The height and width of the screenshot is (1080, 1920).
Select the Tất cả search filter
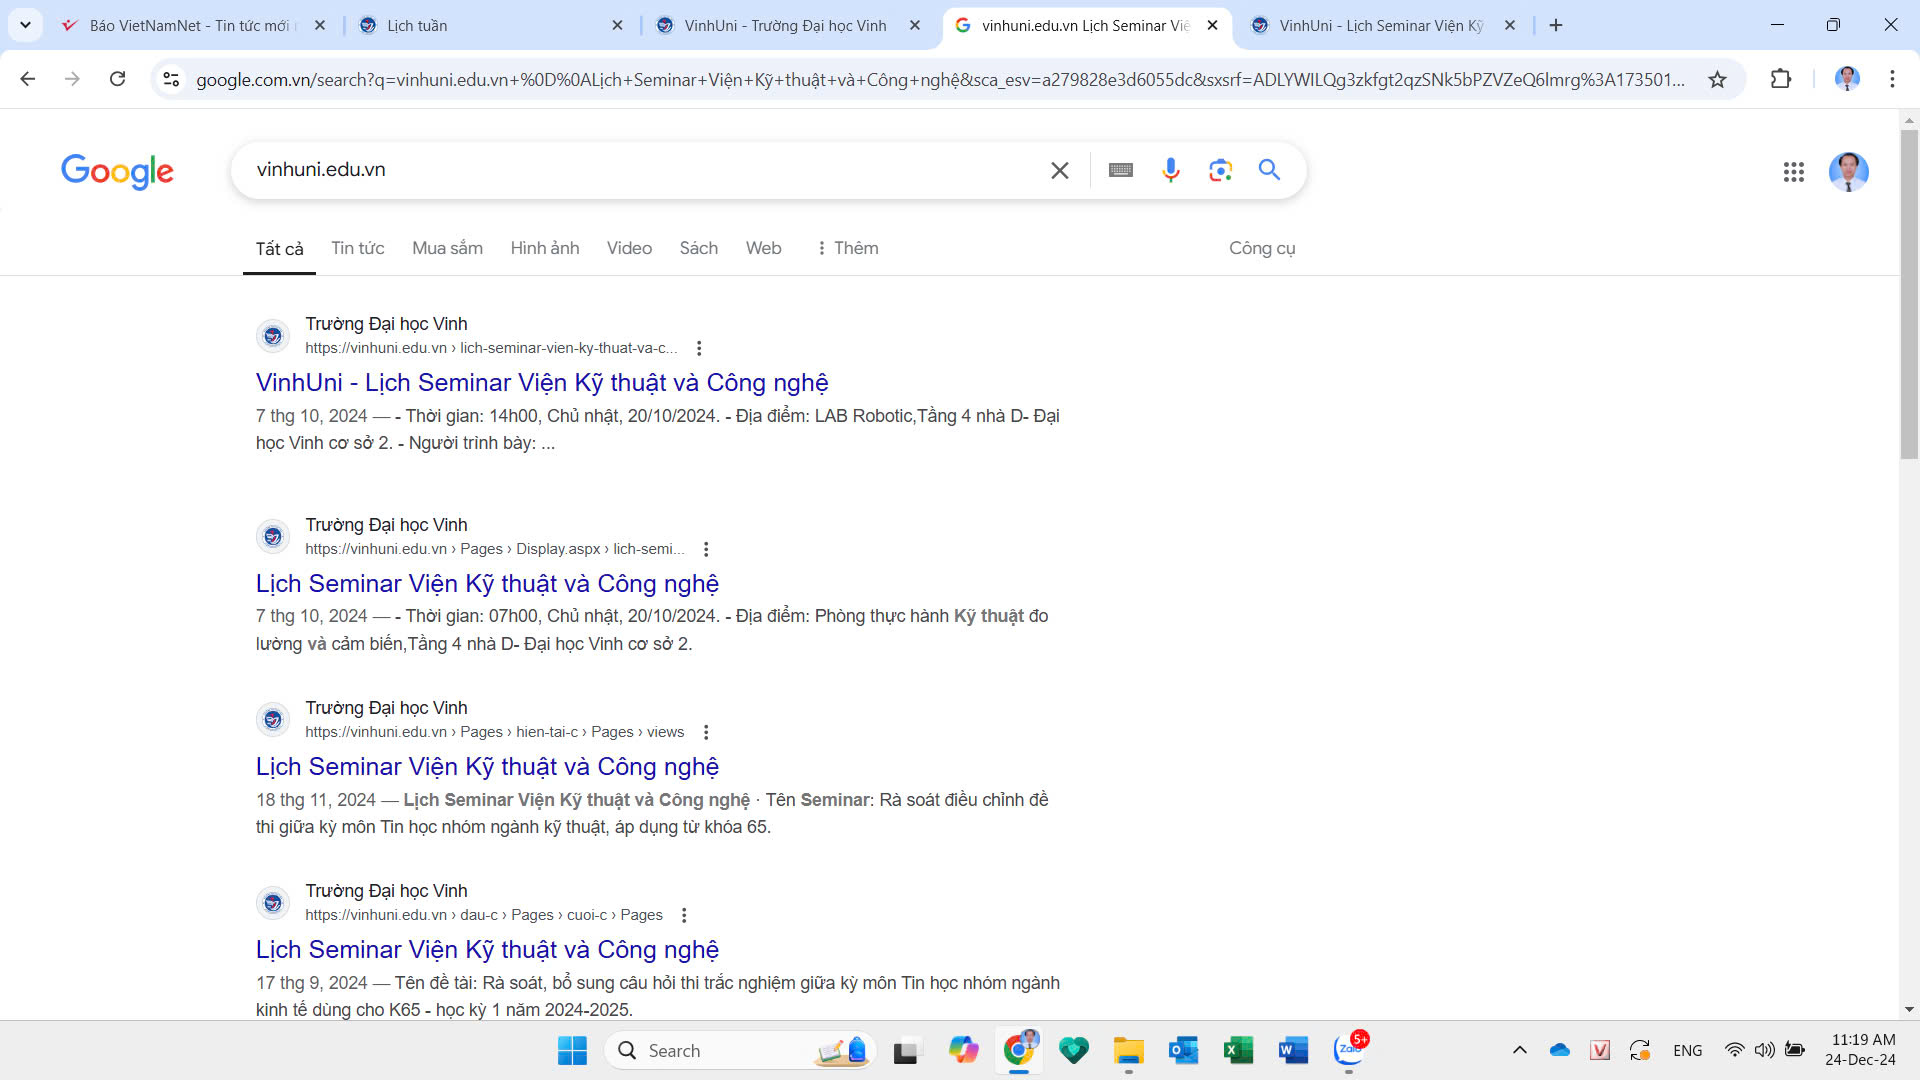(279, 249)
